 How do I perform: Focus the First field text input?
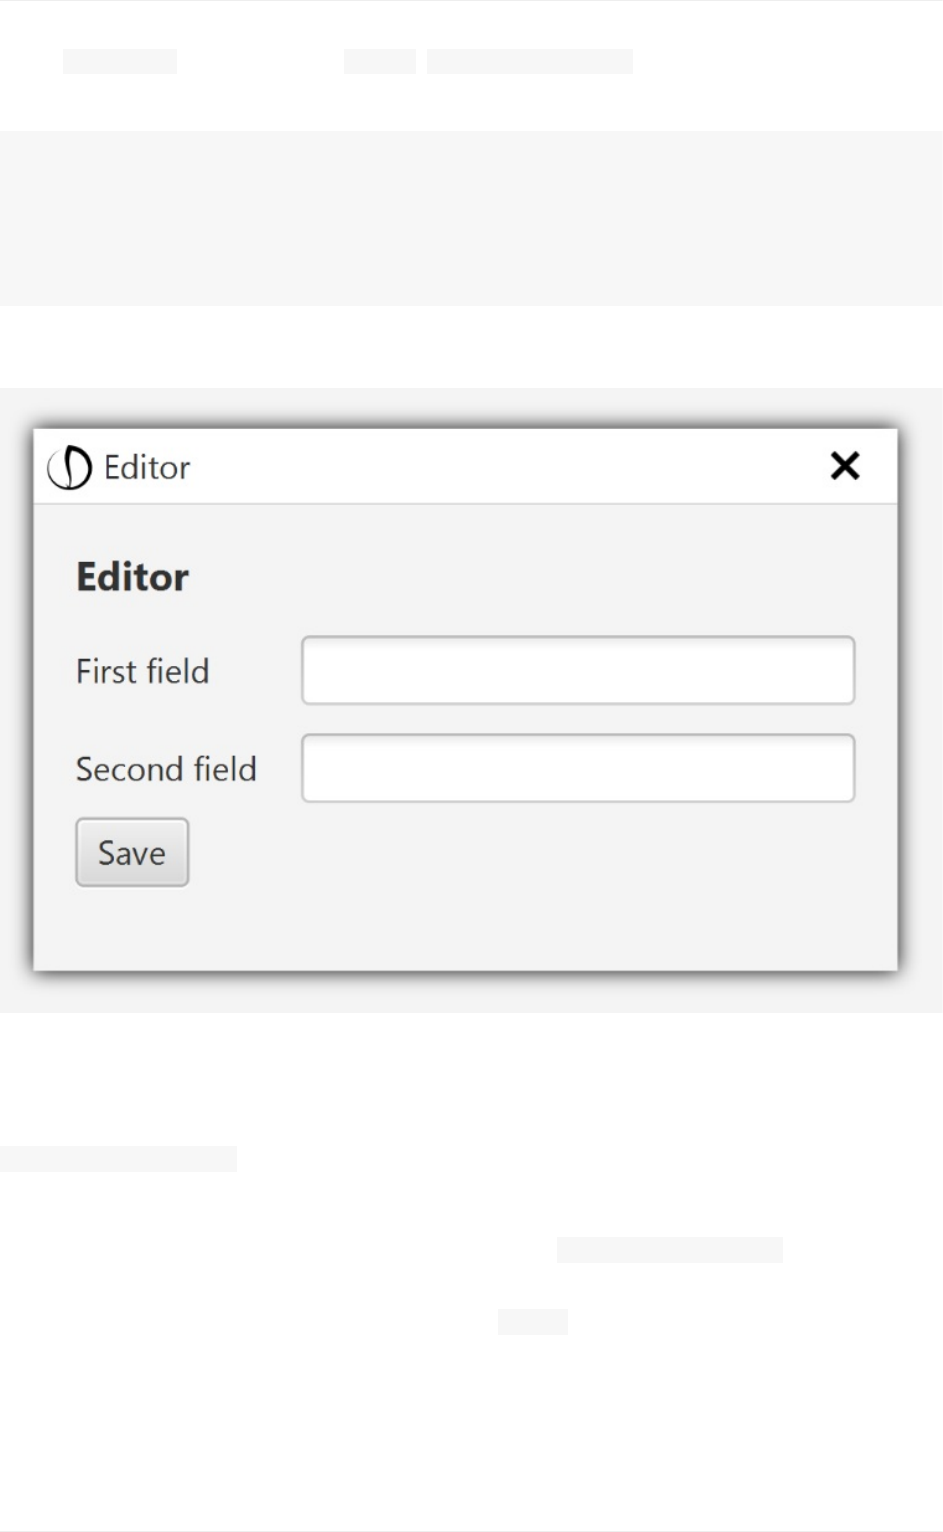pyautogui.click(x=578, y=670)
